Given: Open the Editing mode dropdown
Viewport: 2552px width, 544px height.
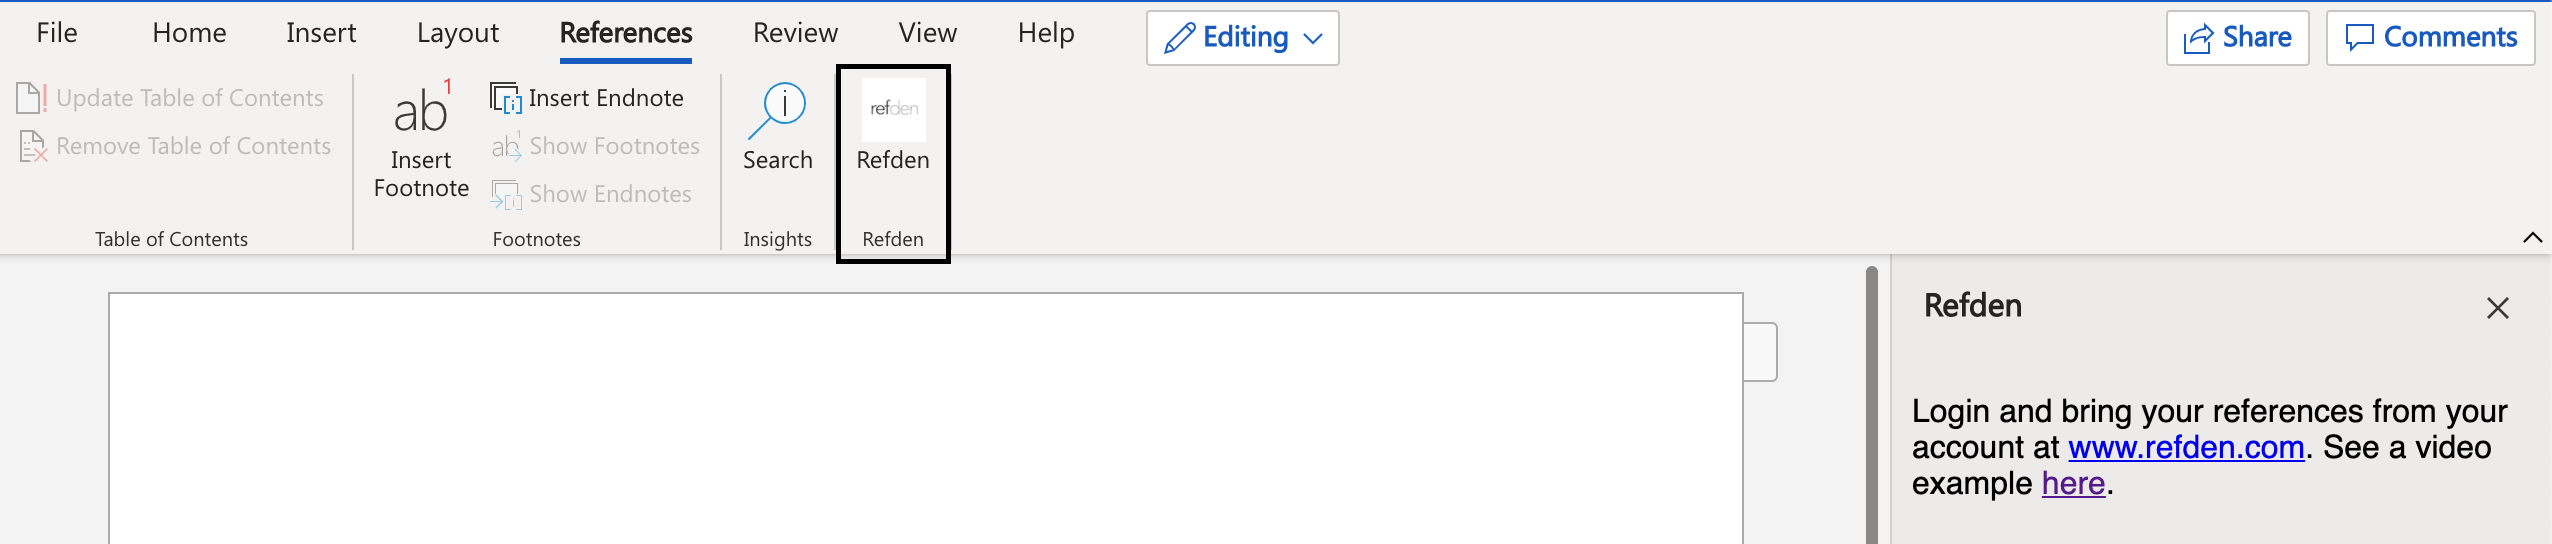Looking at the screenshot, I should click(x=1242, y=38).
